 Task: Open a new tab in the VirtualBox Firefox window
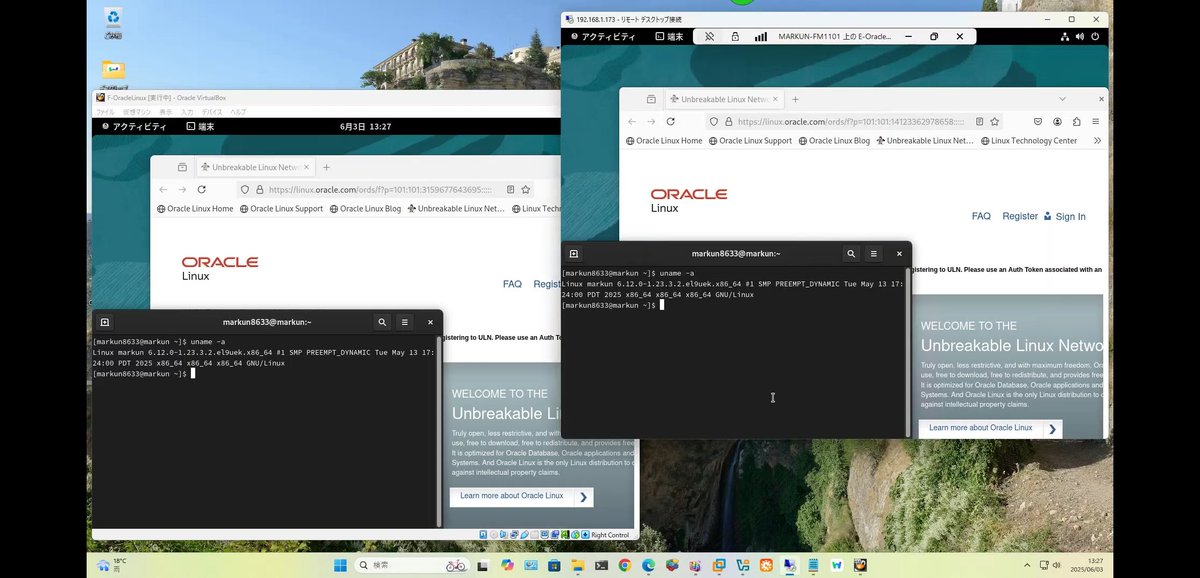(326, 167)
